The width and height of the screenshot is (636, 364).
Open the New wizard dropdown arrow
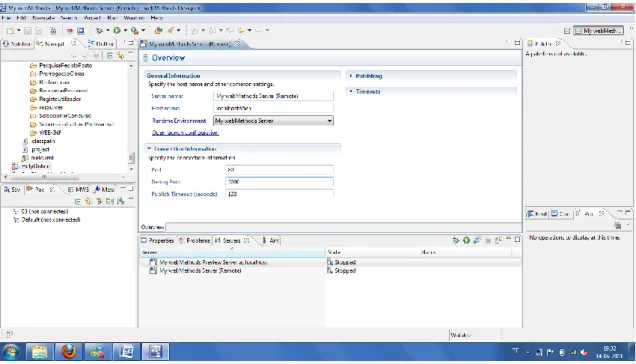tap(18, 30)
